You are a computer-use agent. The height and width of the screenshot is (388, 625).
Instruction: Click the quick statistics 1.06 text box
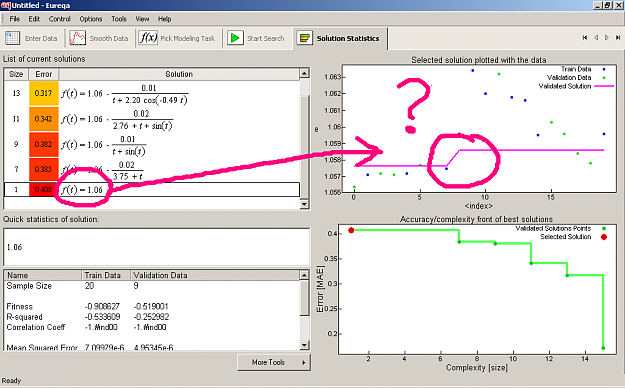pyautogui.click(x=156, y=247)
